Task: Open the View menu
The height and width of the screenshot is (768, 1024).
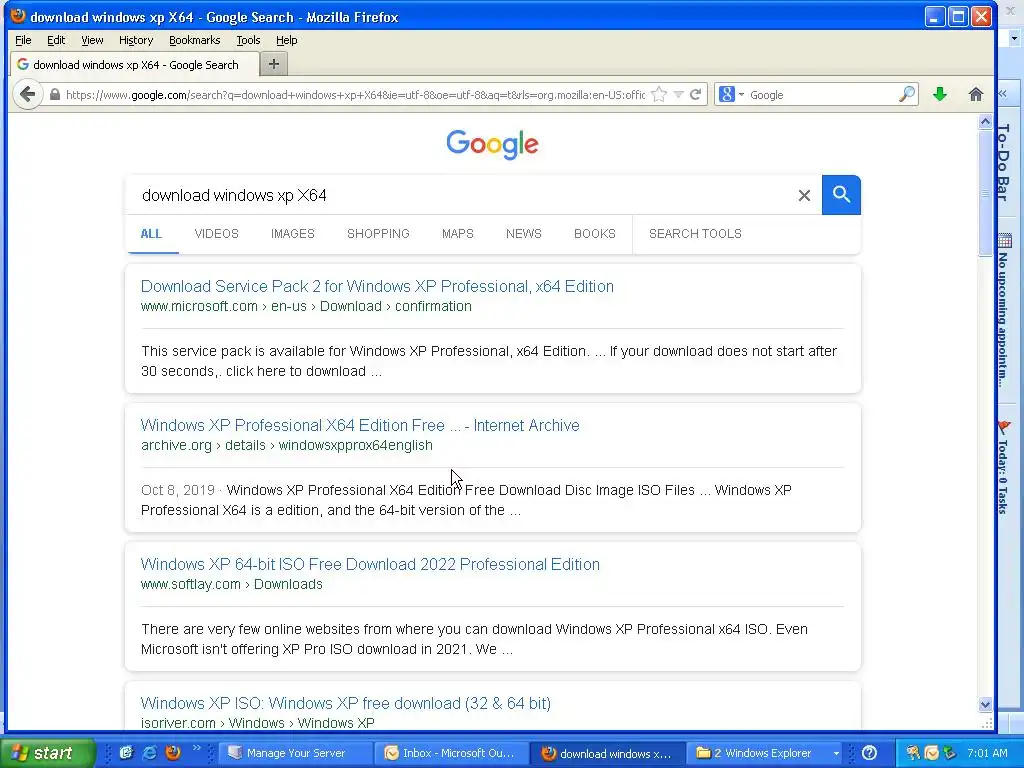Action: coord(92,40)
